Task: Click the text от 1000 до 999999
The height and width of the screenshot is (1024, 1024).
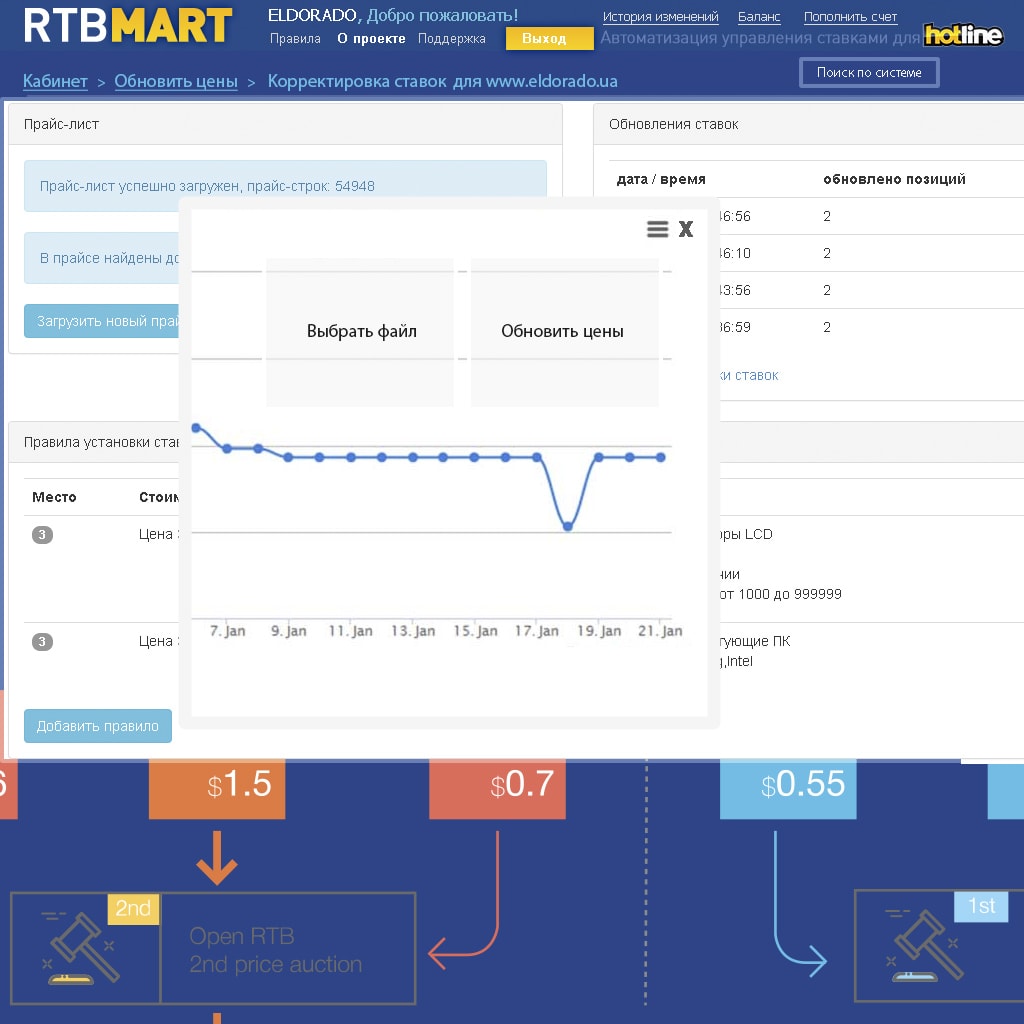Action: (x=780, y=594)
